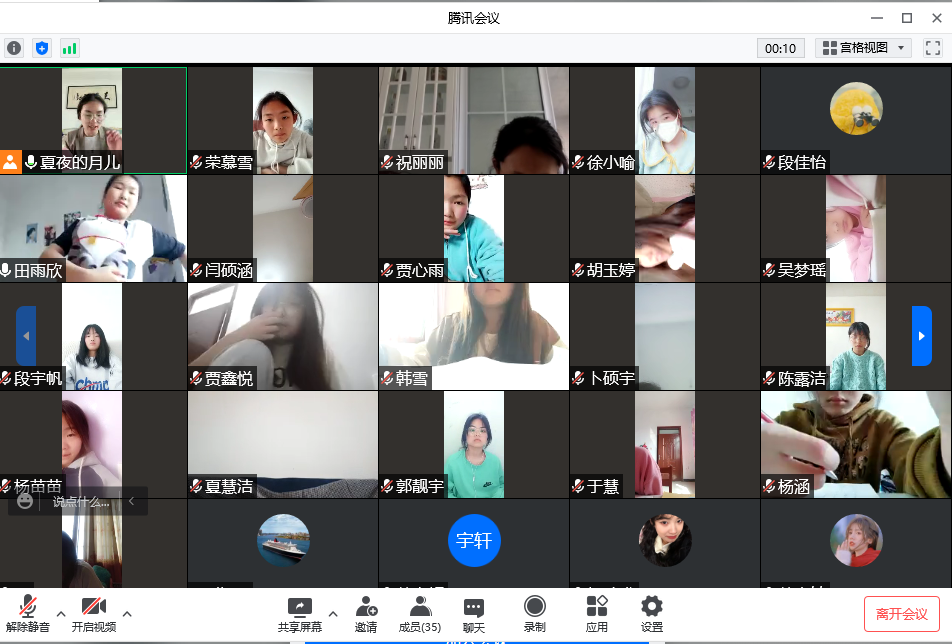Expand the 宫格视图 layout dropdown

tap(863, 48)
